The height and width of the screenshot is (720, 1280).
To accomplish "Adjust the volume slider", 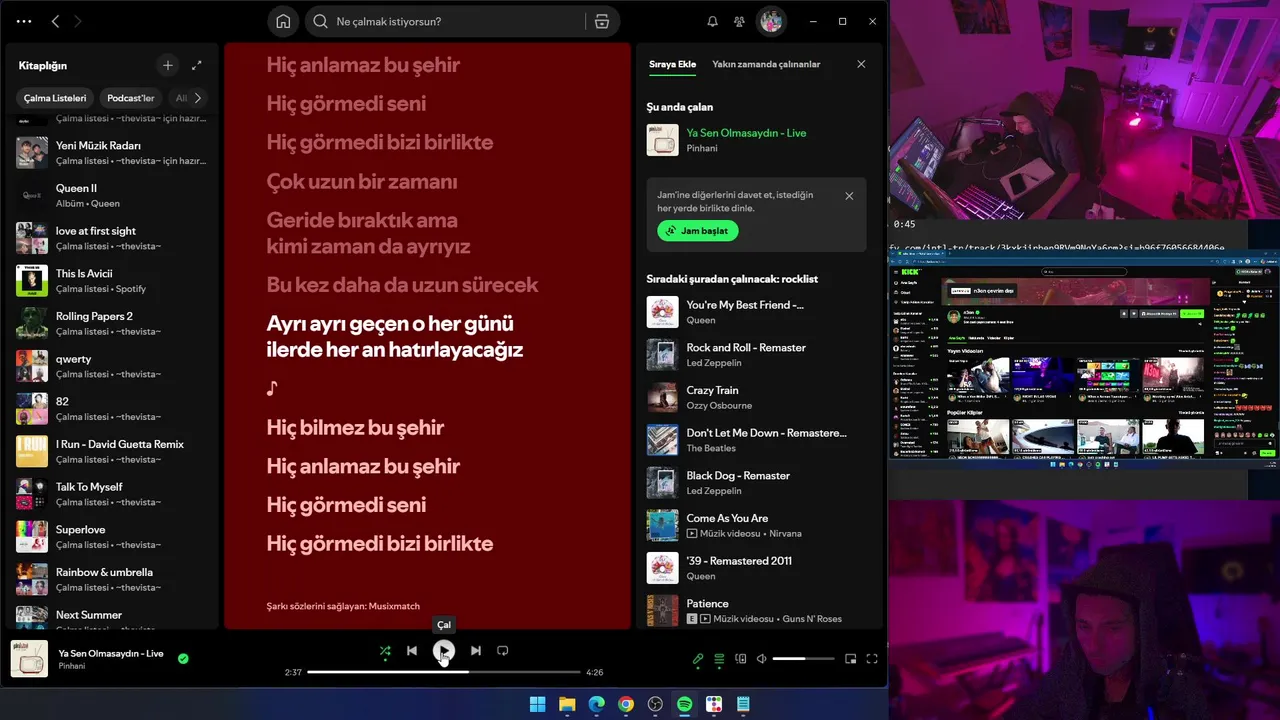I will pos(803,659).
